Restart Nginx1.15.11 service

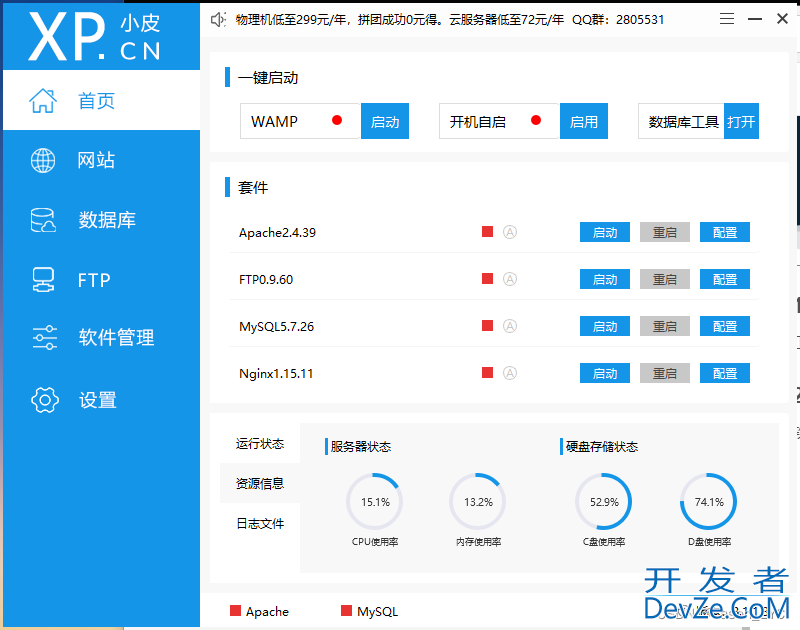(665, 373)
